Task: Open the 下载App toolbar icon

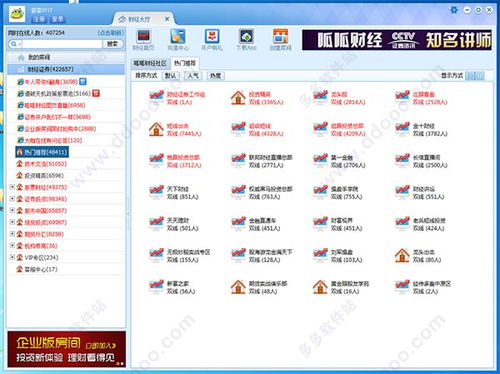Action: pos(246,40)
